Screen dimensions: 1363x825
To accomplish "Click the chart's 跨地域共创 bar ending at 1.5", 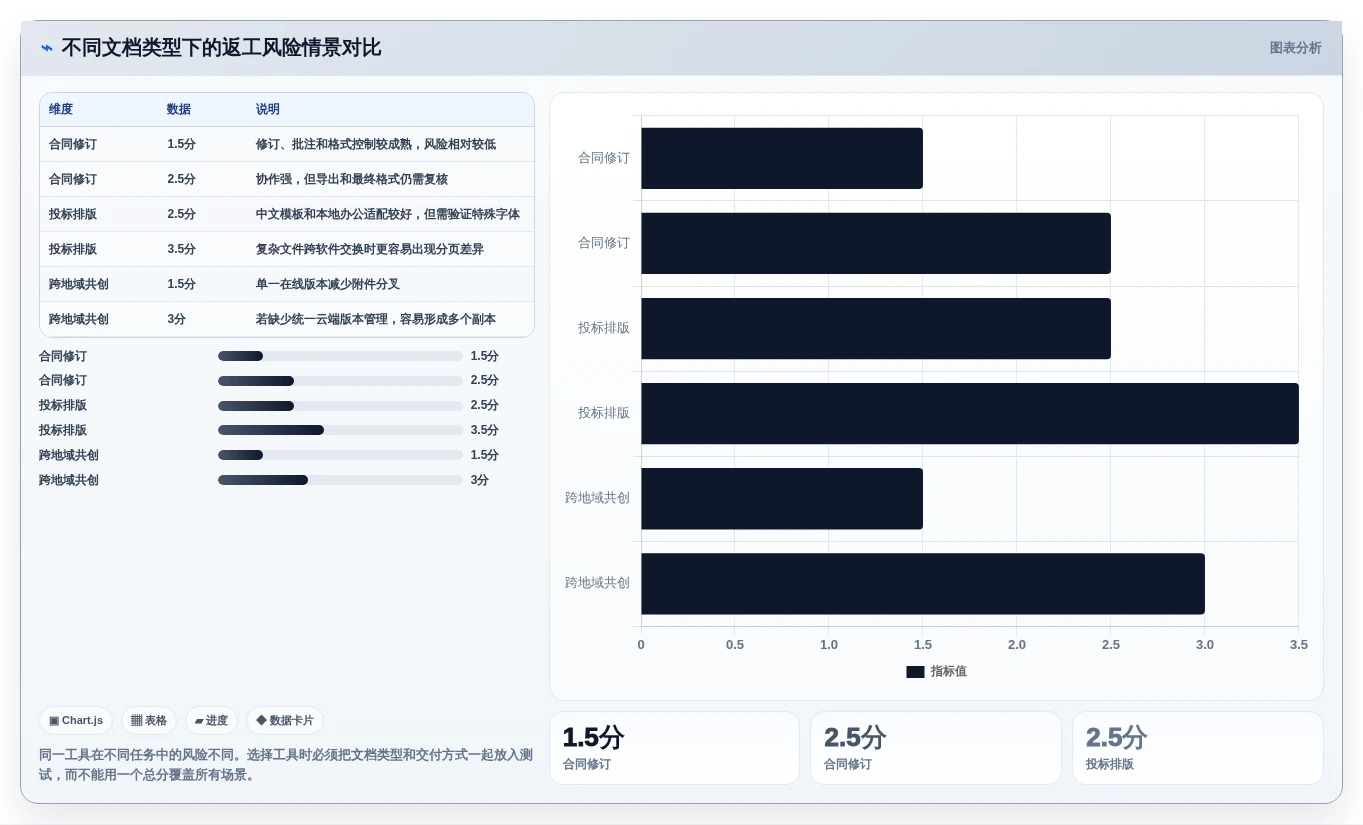I will 782,498.
